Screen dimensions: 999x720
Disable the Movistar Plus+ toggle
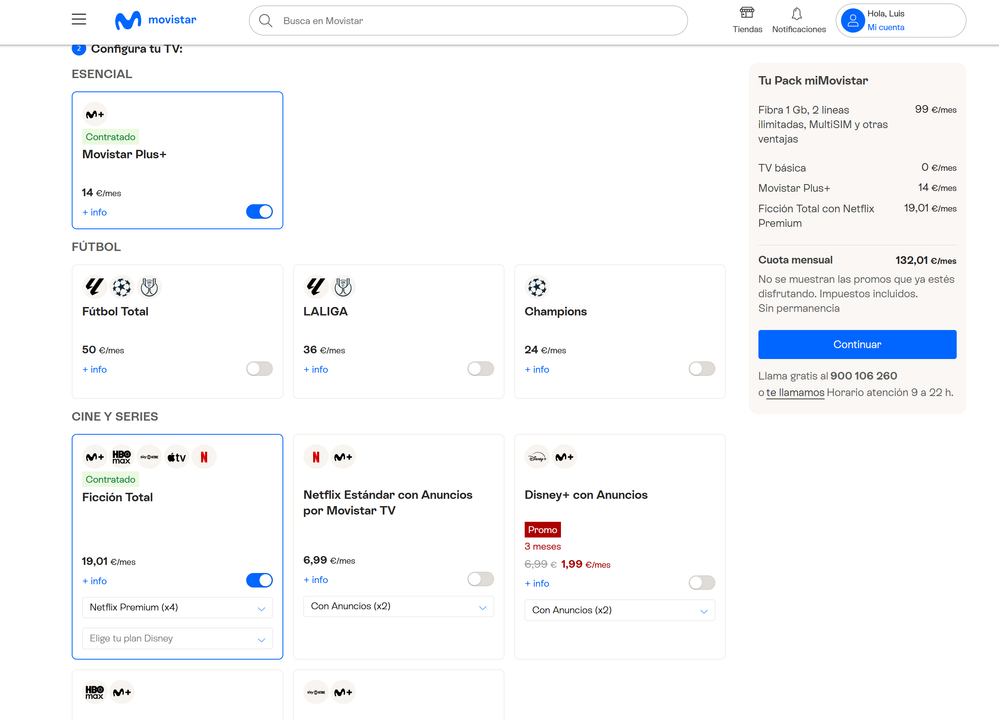(259, 212)
